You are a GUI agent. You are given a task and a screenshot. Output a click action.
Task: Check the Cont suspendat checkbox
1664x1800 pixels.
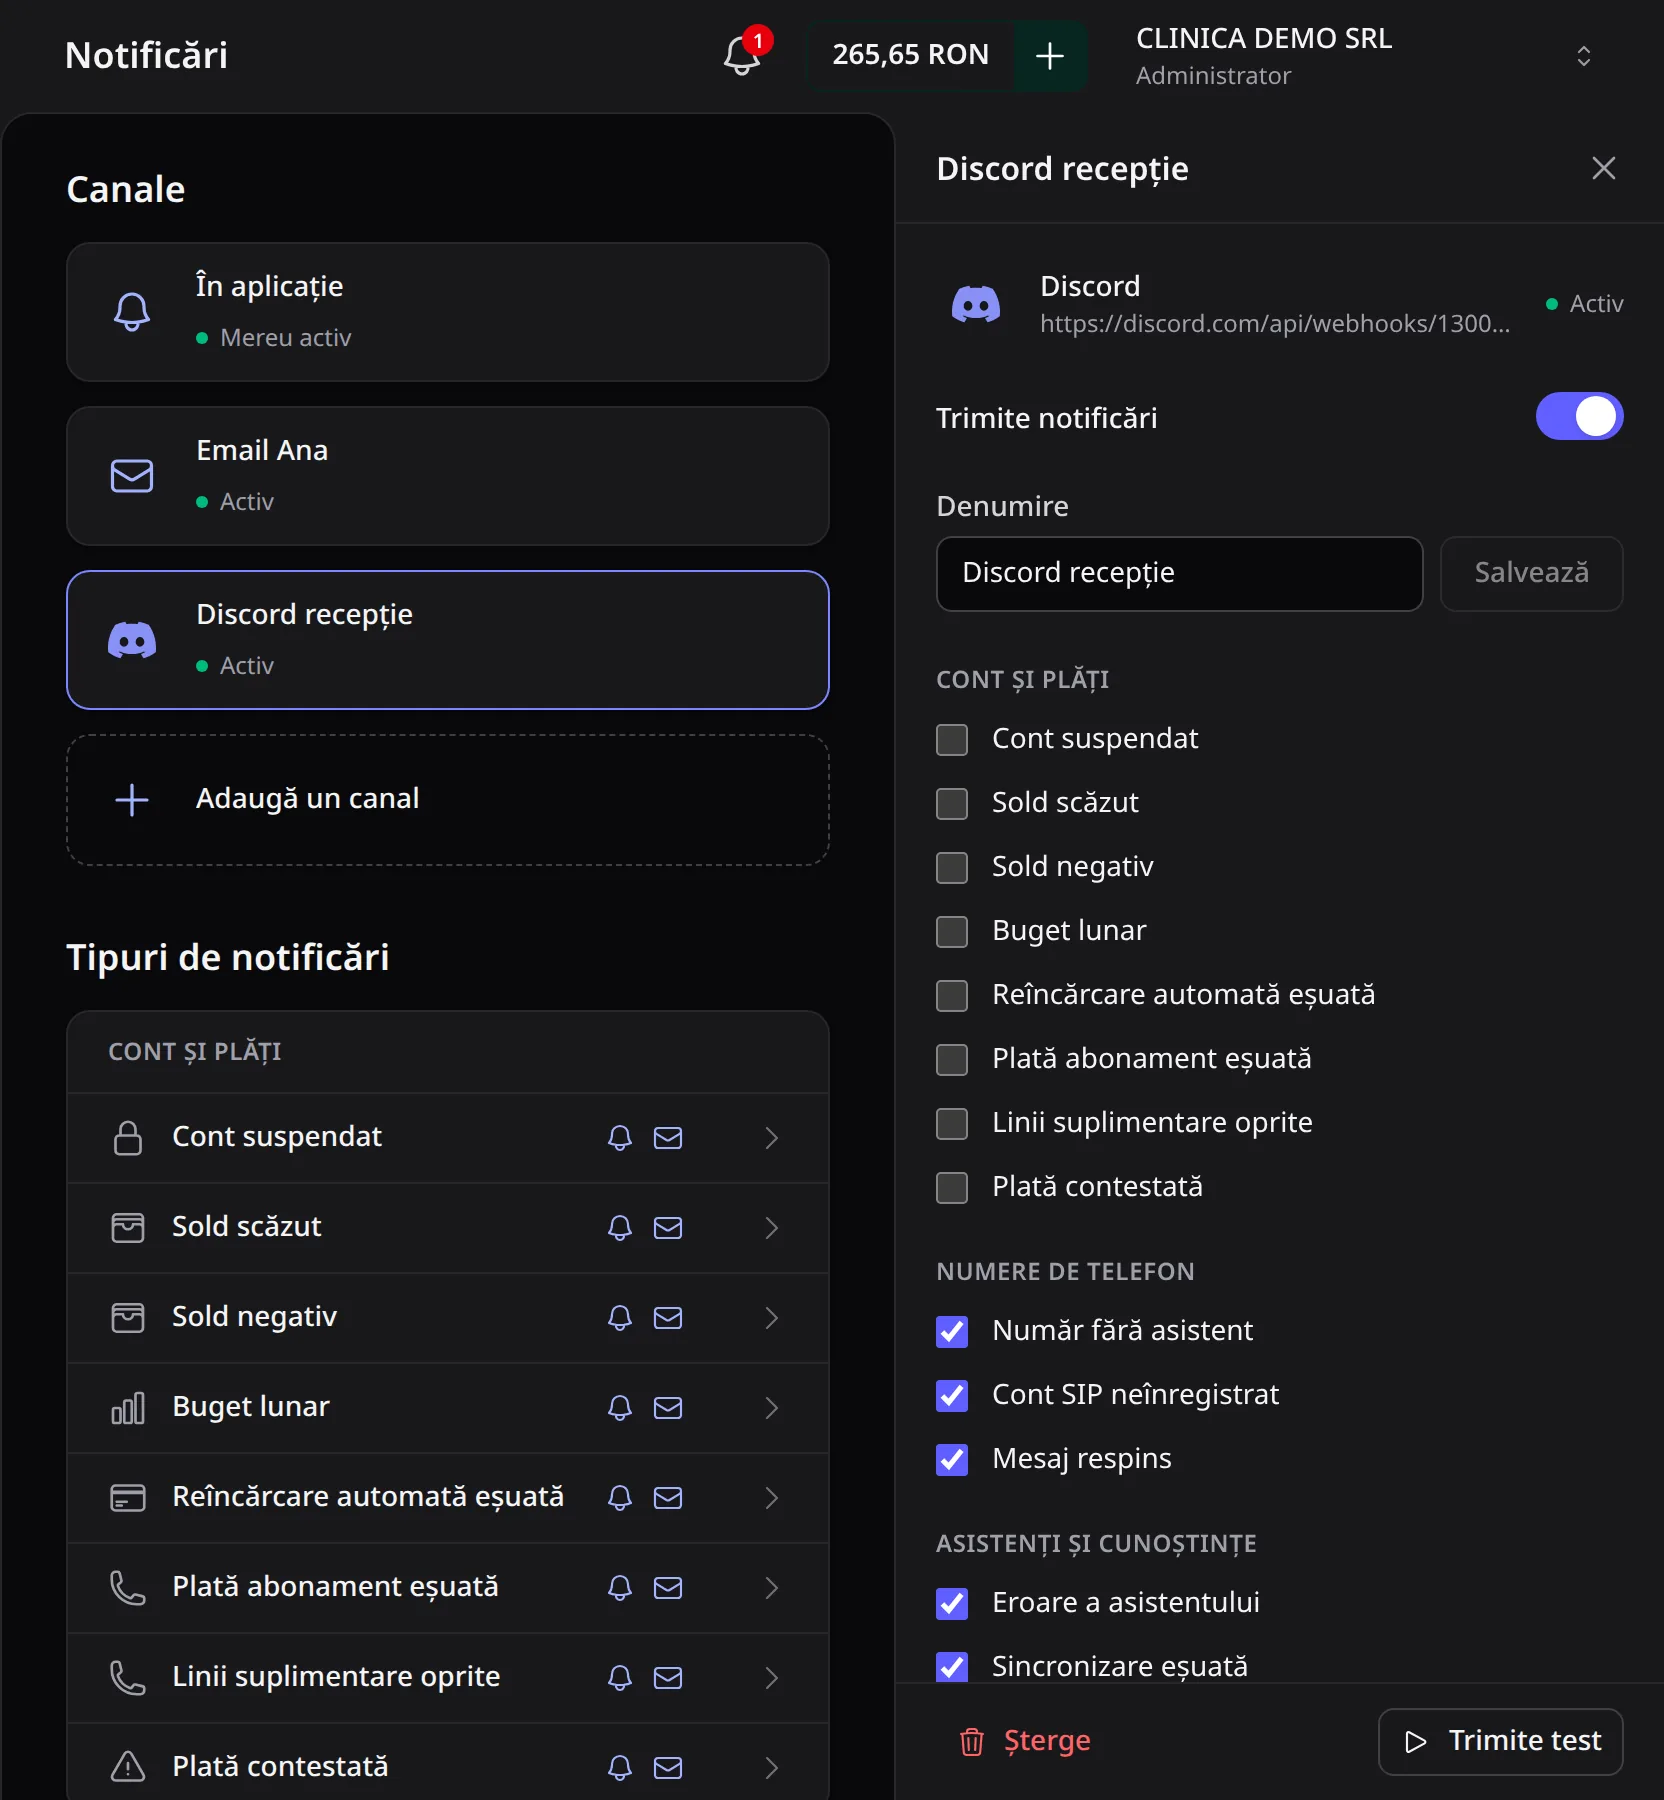pos(952,740)
